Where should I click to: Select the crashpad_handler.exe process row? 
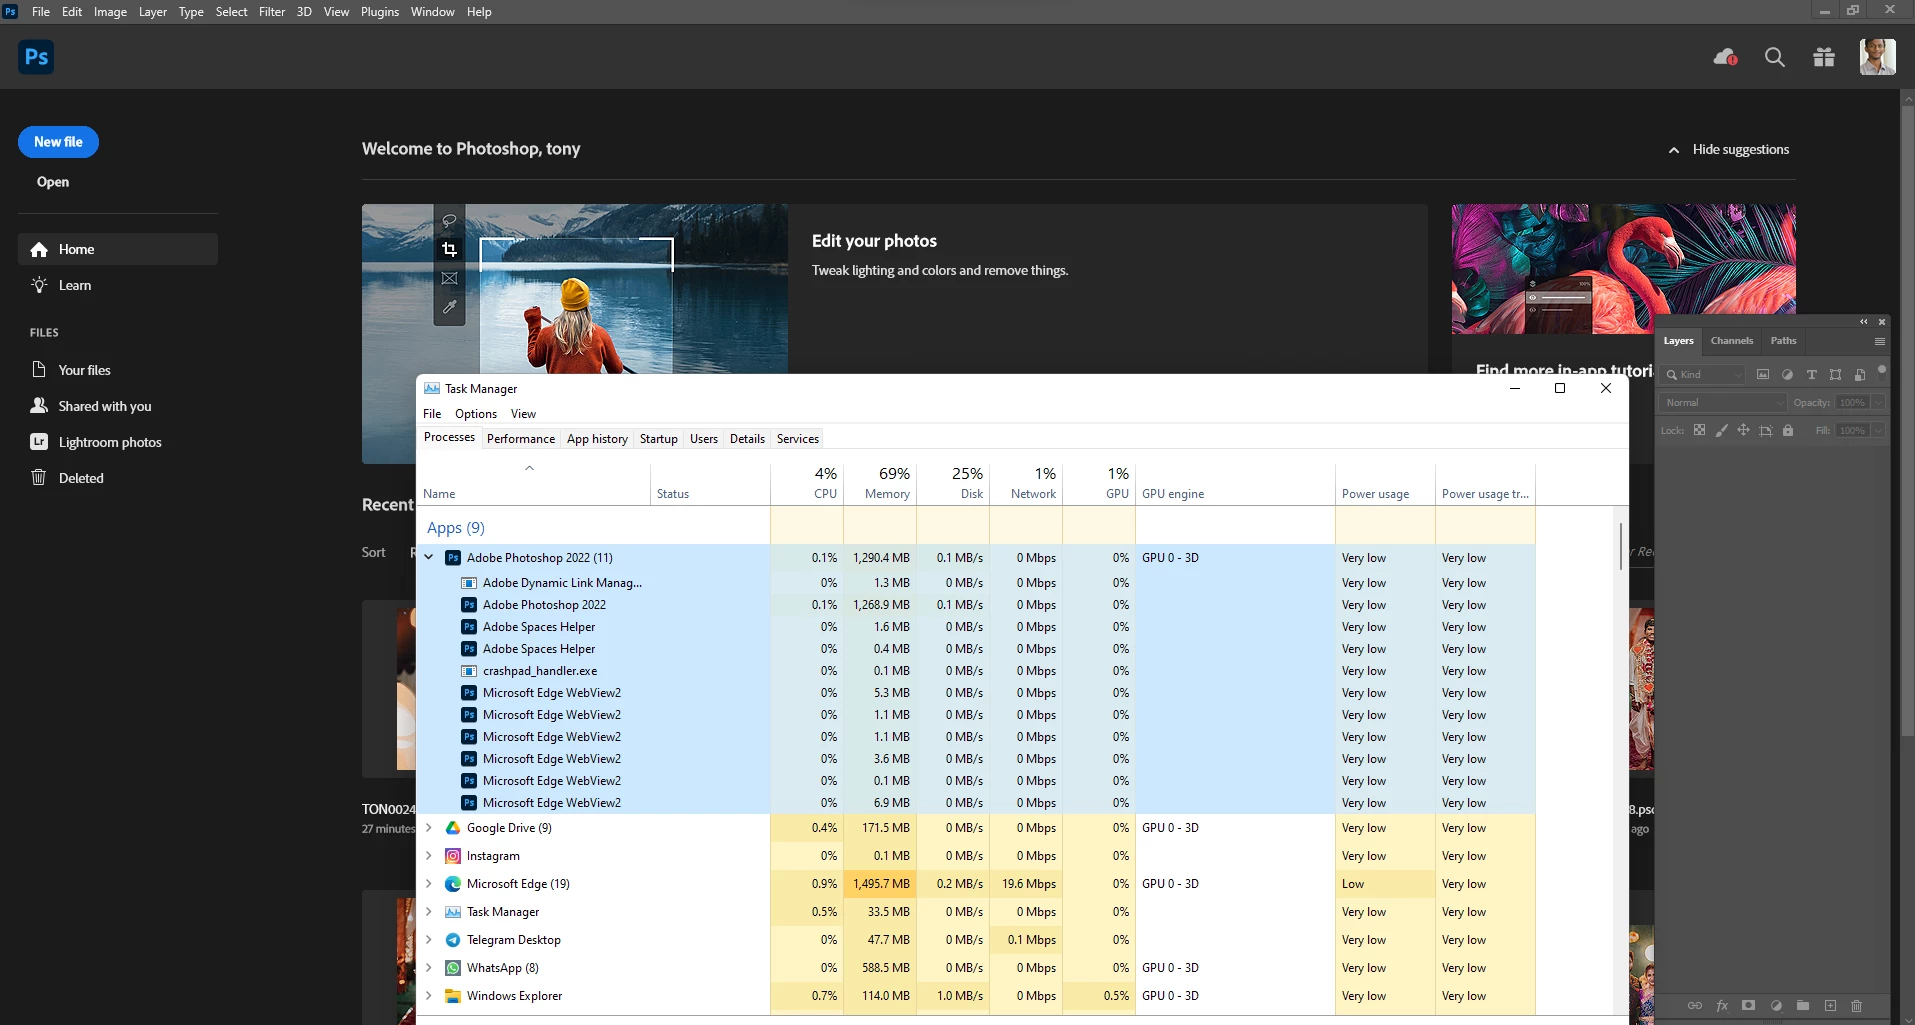pos(975,671)
